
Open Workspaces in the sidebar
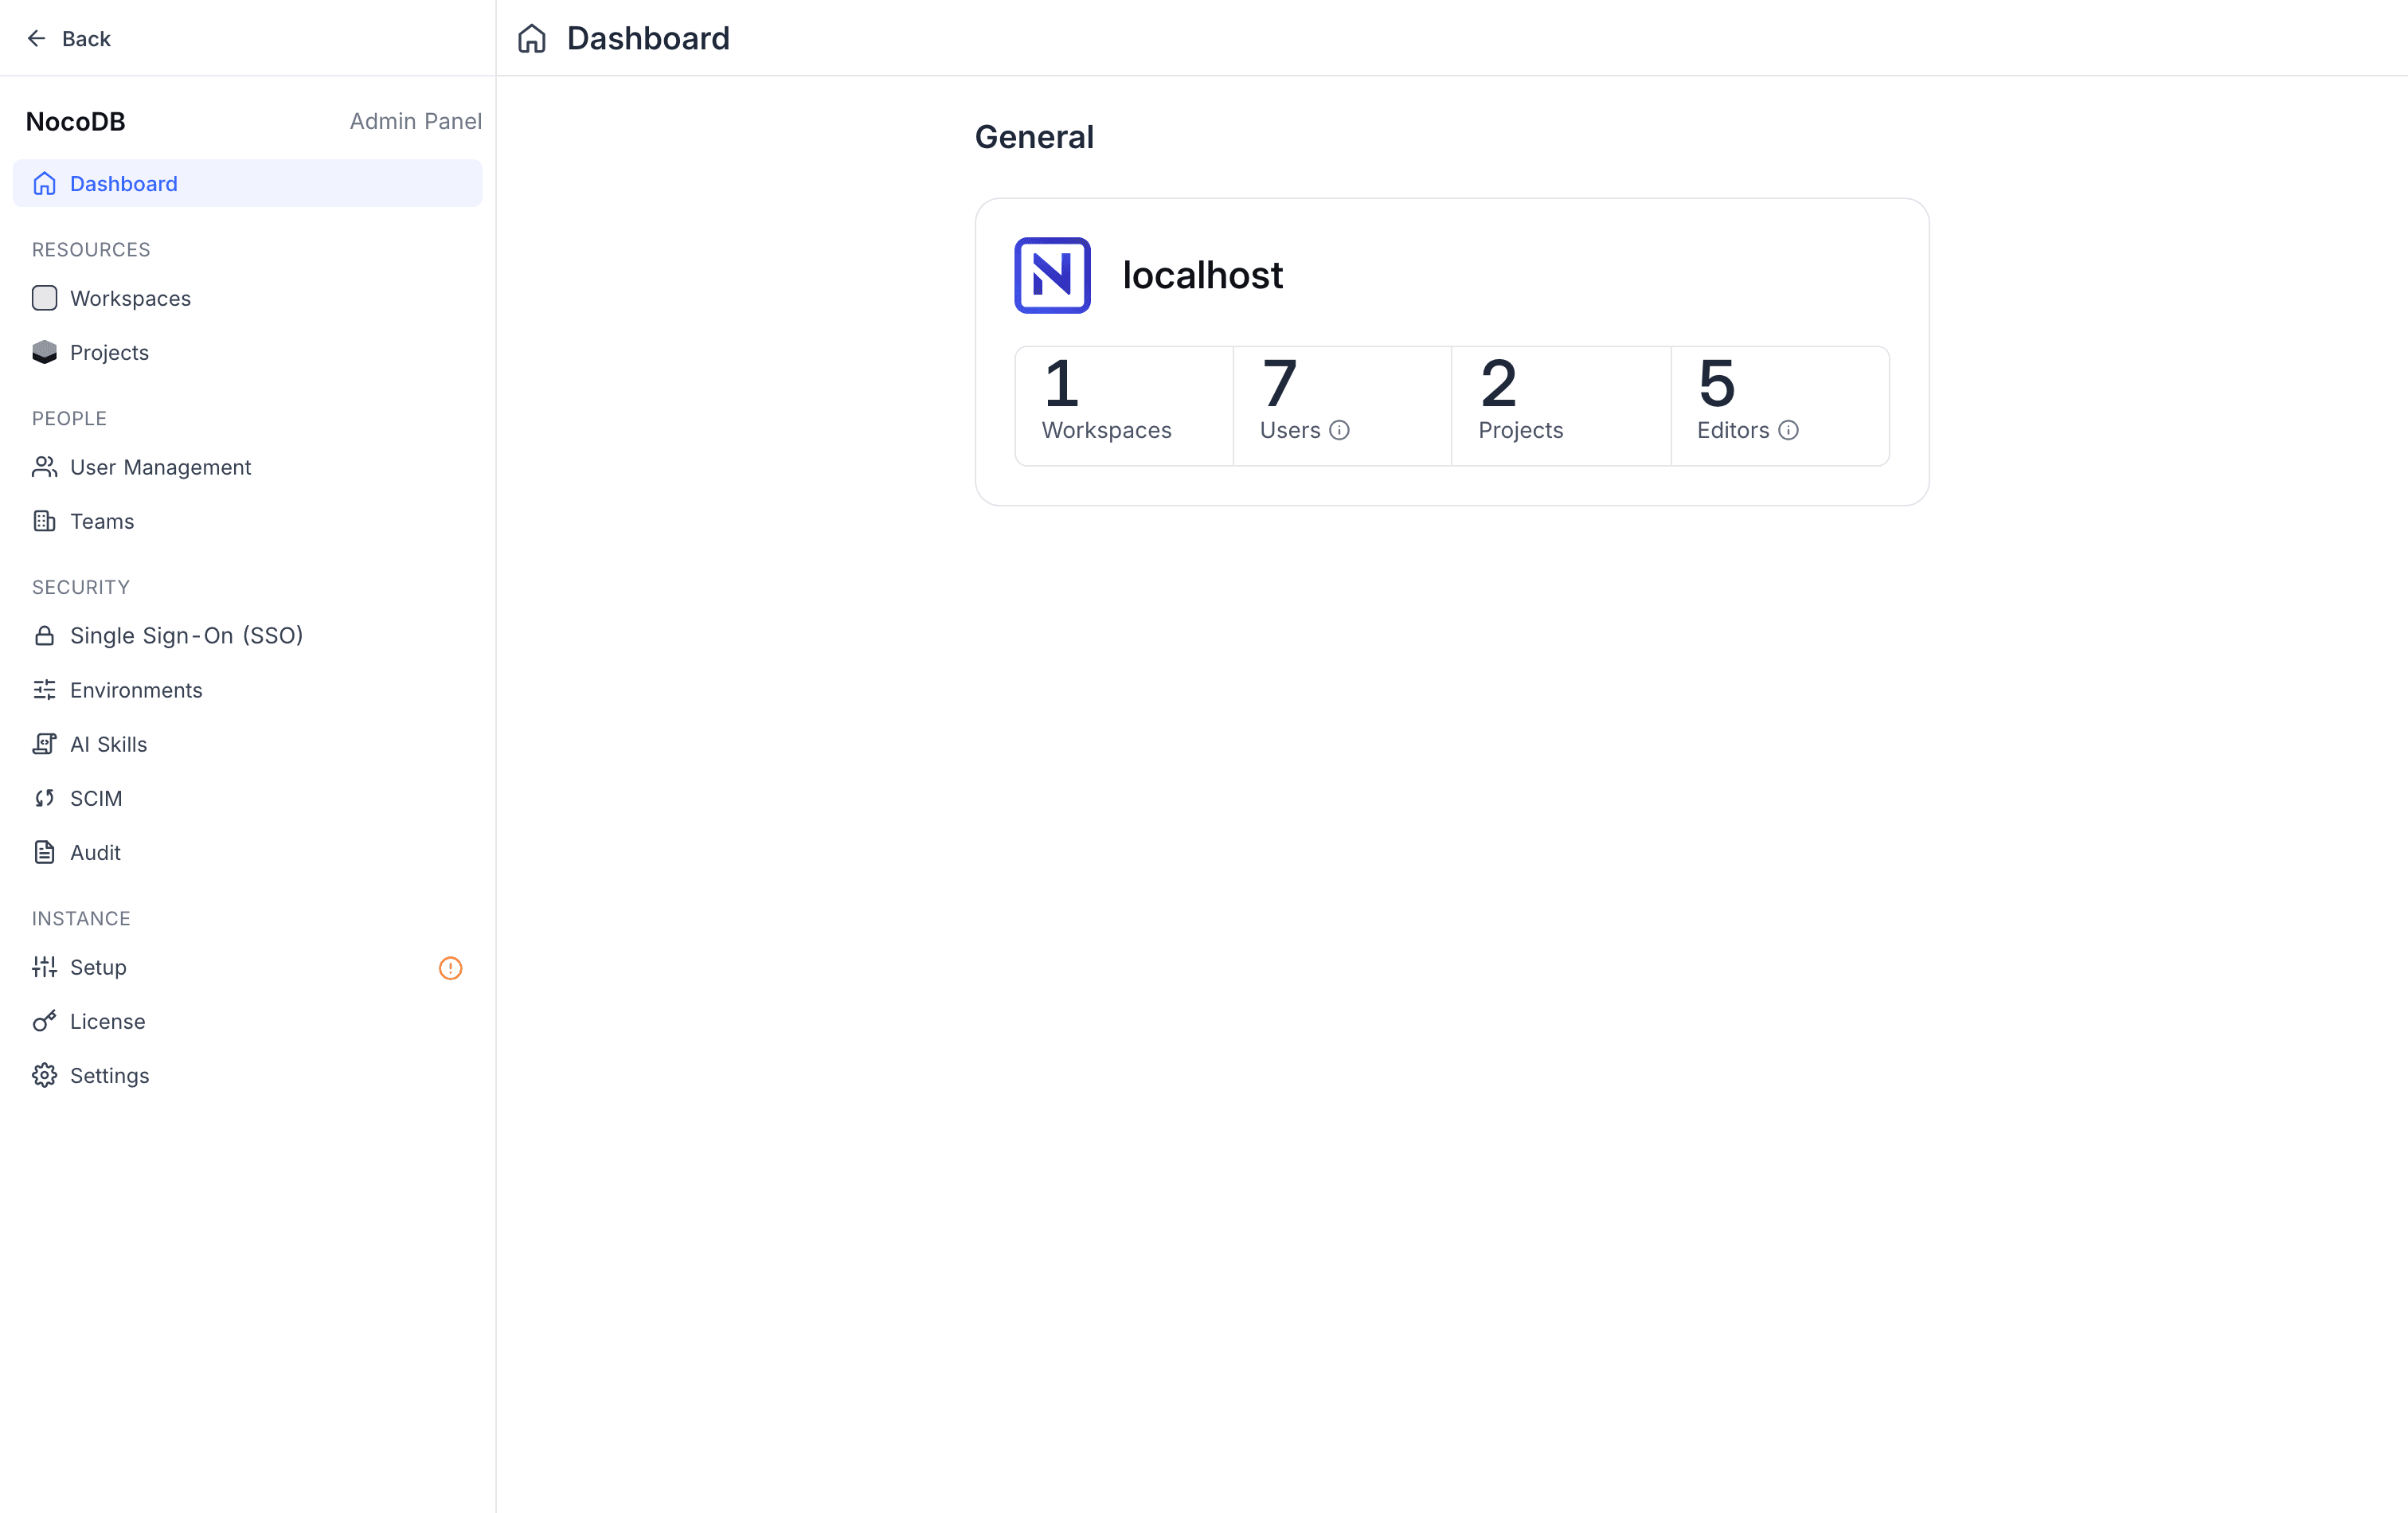click(247, 298)
